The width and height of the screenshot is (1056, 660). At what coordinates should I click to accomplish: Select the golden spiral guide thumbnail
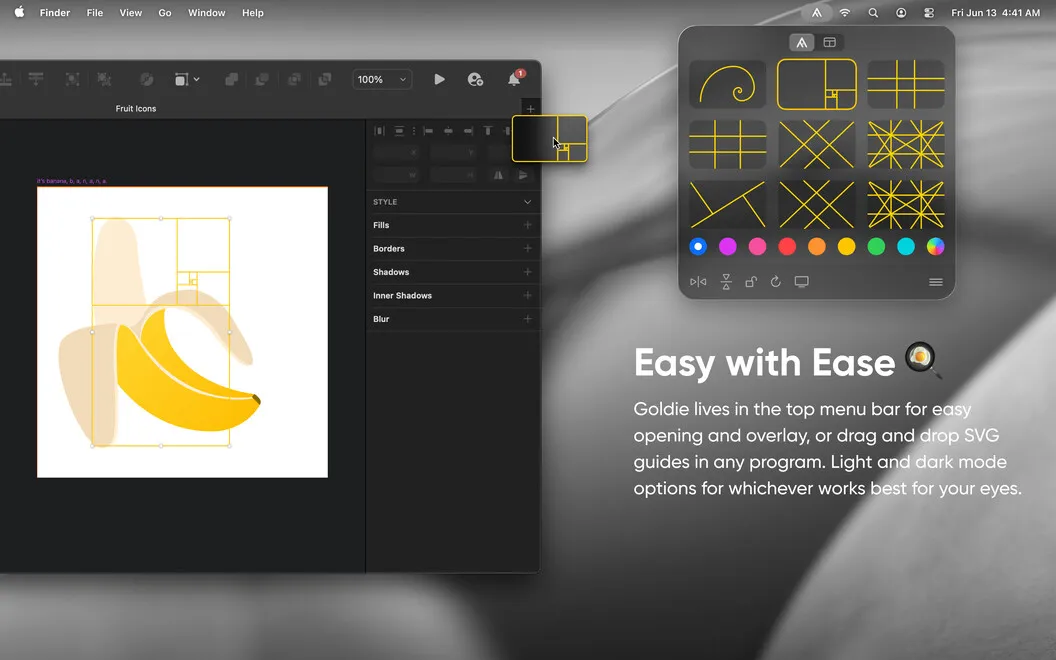[727, 84]
